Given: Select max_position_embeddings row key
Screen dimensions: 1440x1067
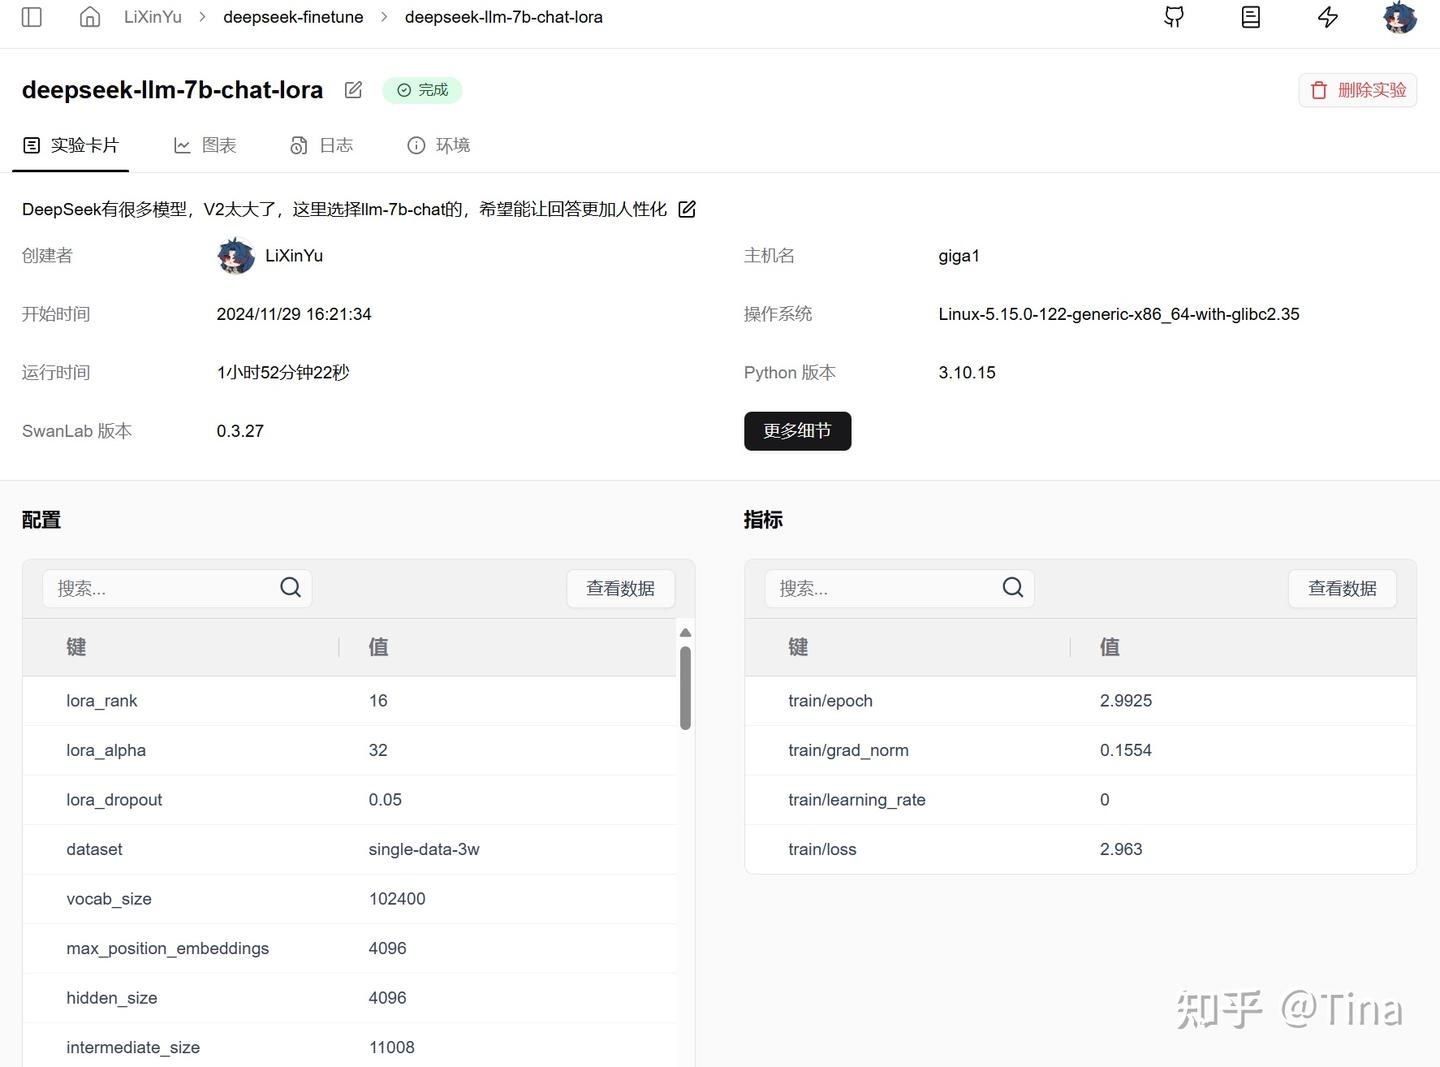Looking at the screenshot, I should coord(167,948).
